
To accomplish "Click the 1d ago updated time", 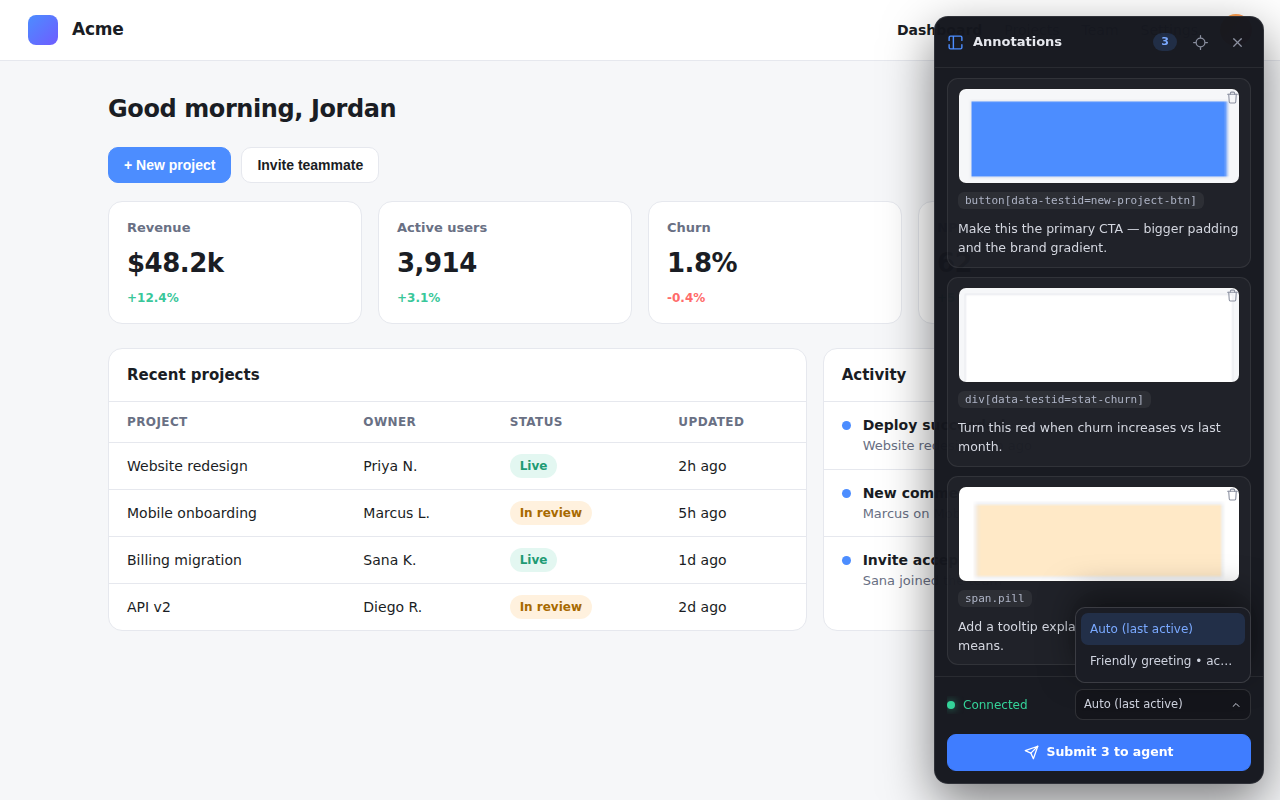I will pyautogui.click(x=702, y=560).
